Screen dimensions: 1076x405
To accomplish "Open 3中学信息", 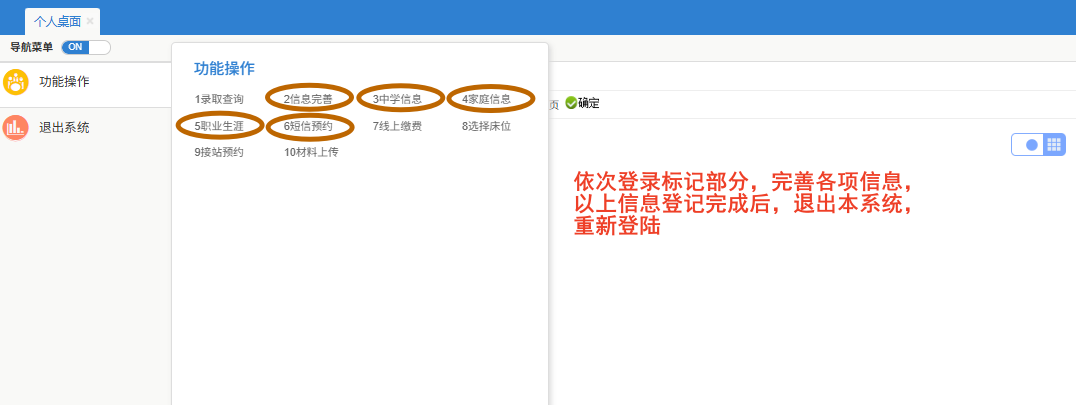I will [397, 99].
